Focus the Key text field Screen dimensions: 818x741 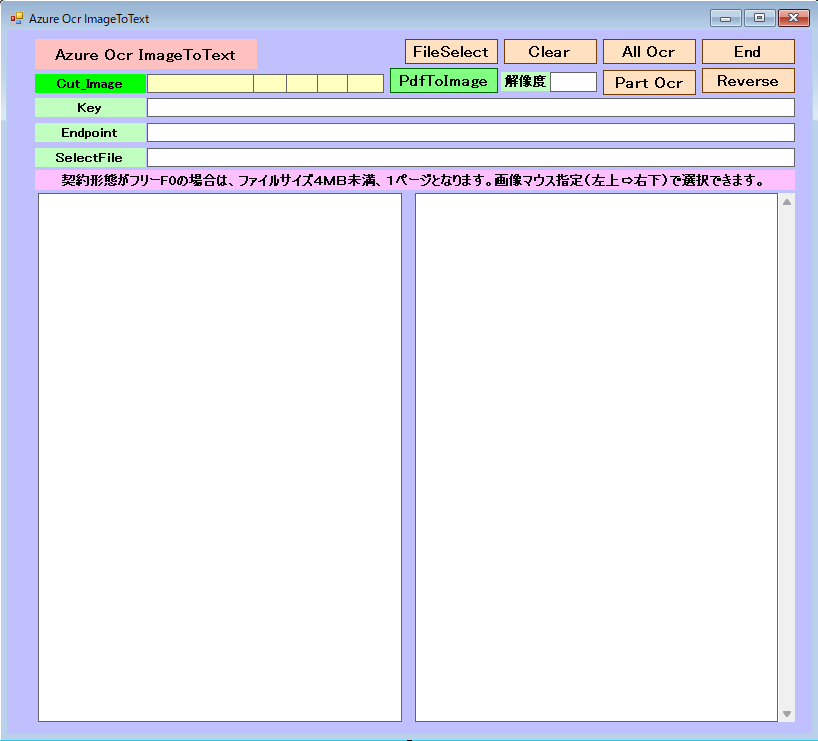[470, 108]
